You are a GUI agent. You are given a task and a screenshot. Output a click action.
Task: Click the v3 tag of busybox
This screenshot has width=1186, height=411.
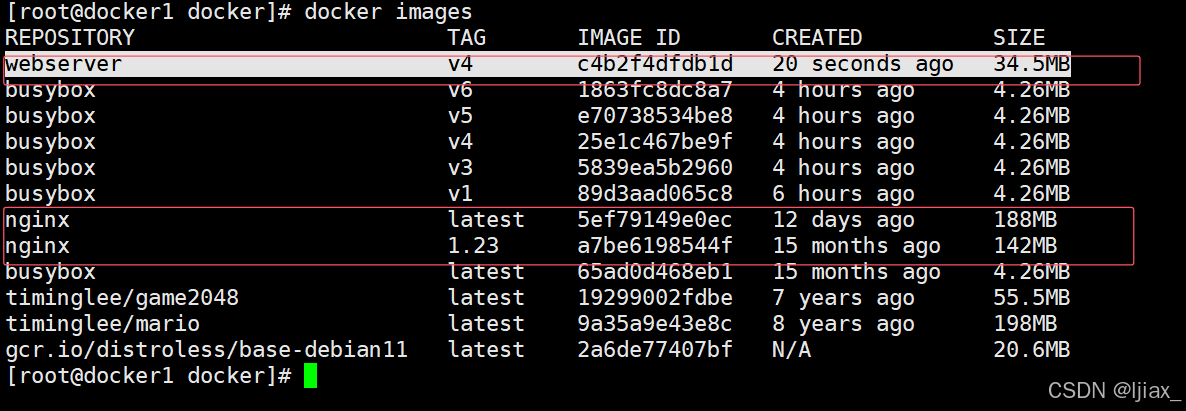point(461,167)
